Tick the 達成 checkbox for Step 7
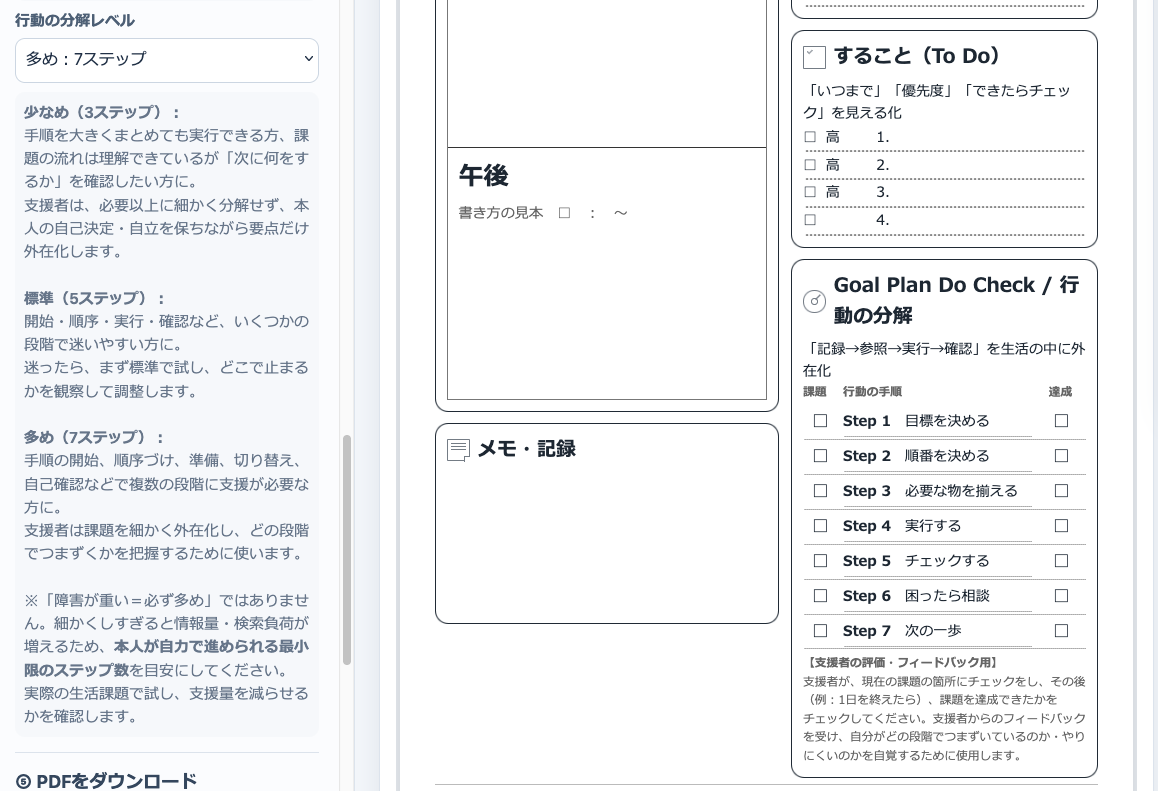This screenshot has height=791, width=1158. [x=1061, y=631]
